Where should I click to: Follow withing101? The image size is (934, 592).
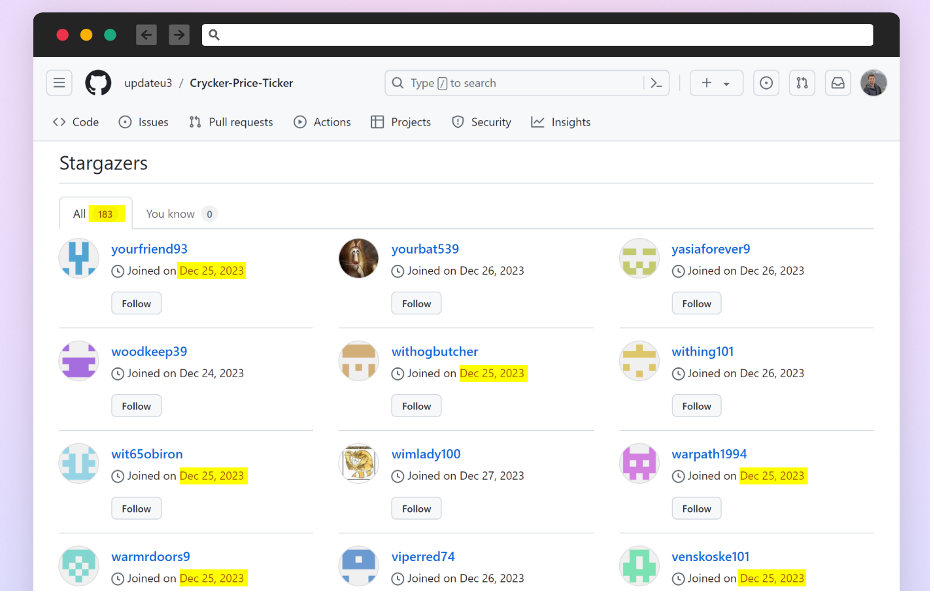[x=696, y=406]
